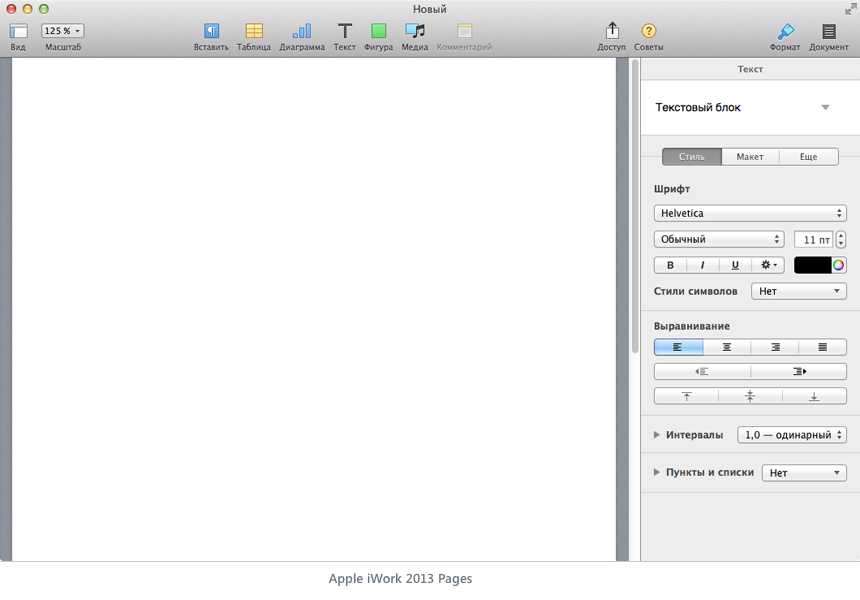Open the Советы help panel
The image size is (860, 600).
point(648,33)
